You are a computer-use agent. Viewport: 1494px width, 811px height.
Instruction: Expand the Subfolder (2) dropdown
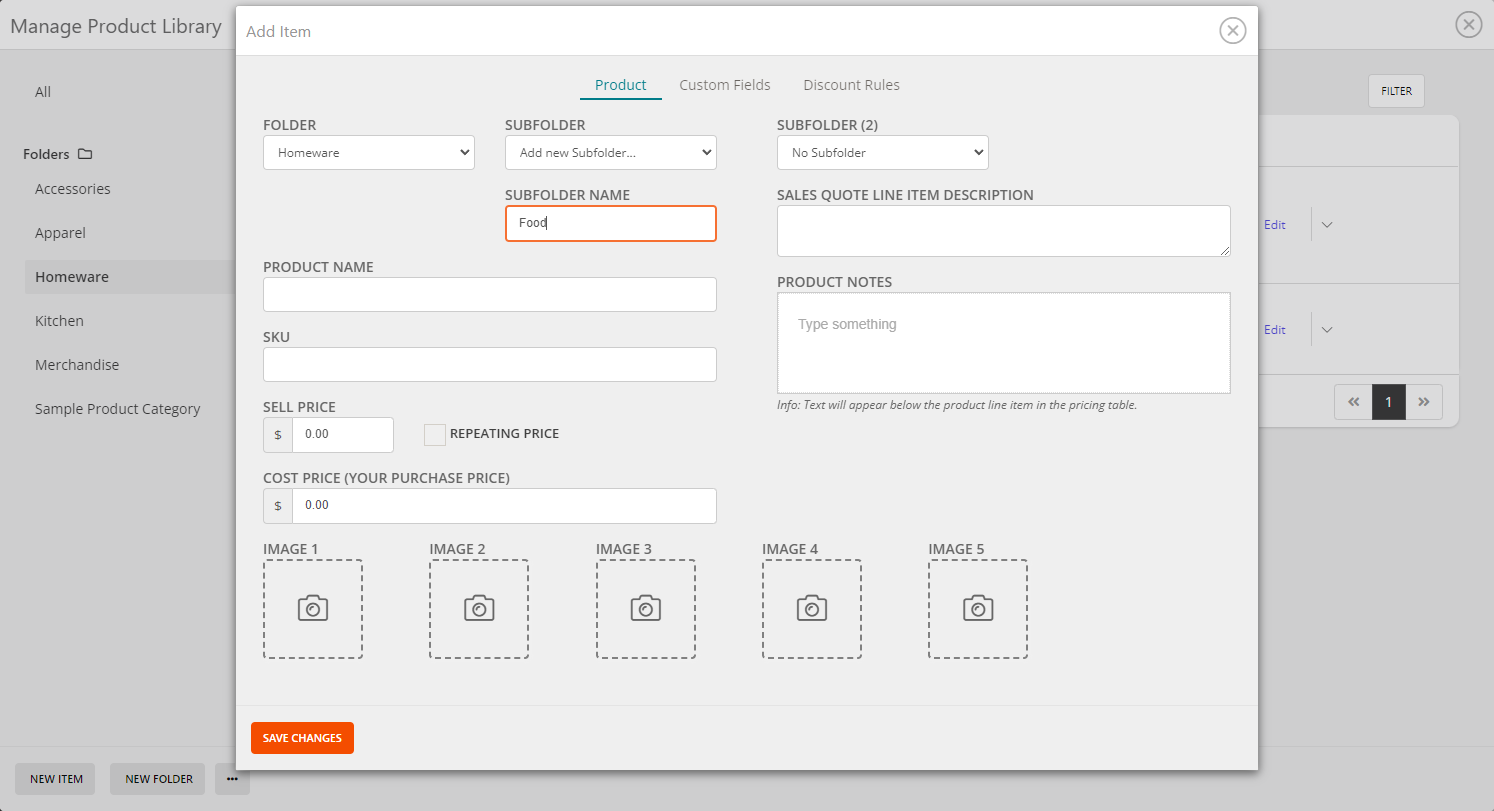(882, 152)
